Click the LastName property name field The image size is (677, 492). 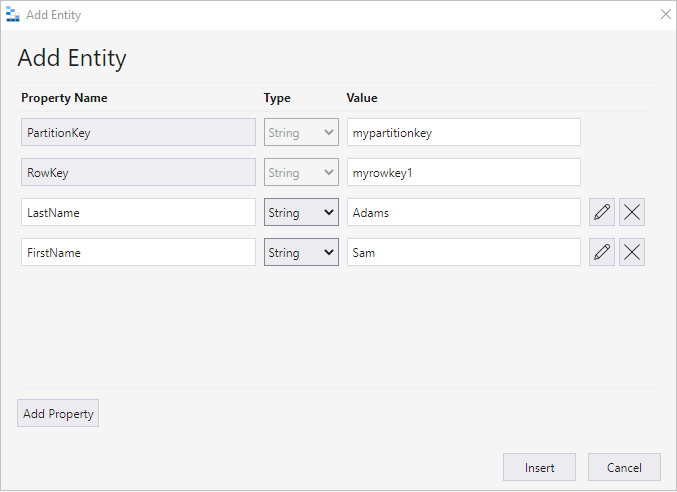click(138, 213)
